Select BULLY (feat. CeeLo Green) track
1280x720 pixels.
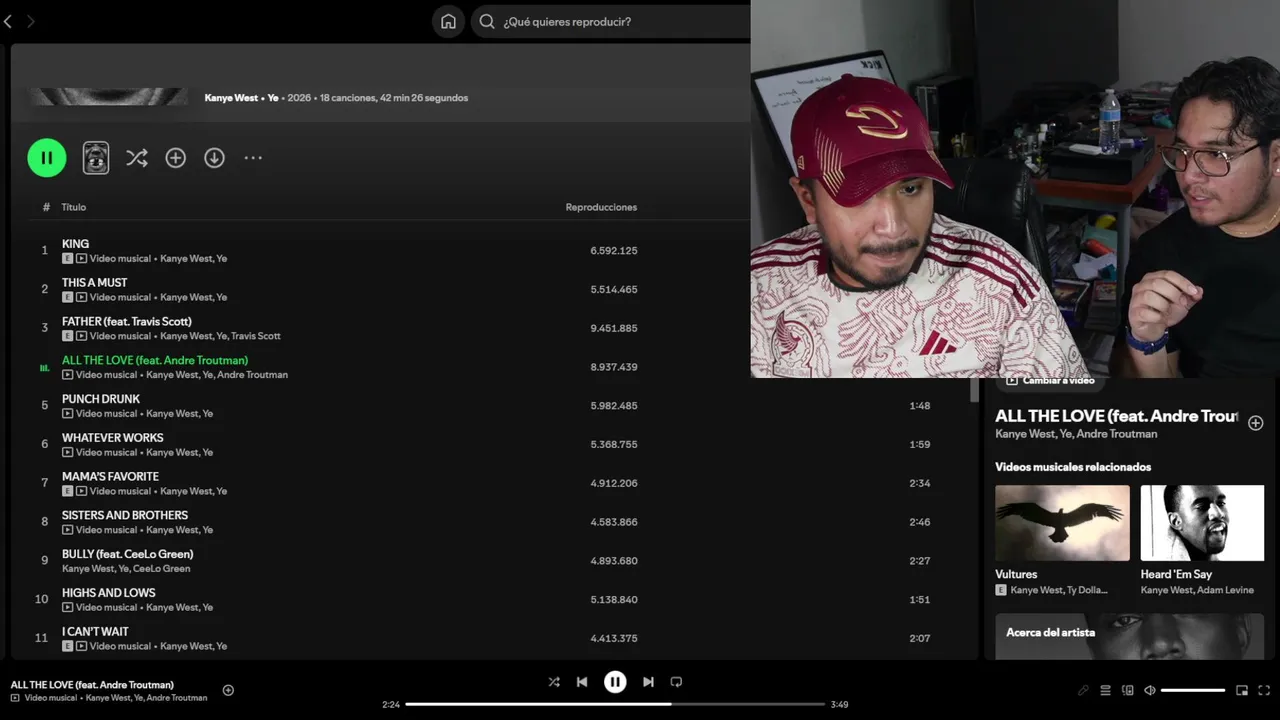[127, 554]
